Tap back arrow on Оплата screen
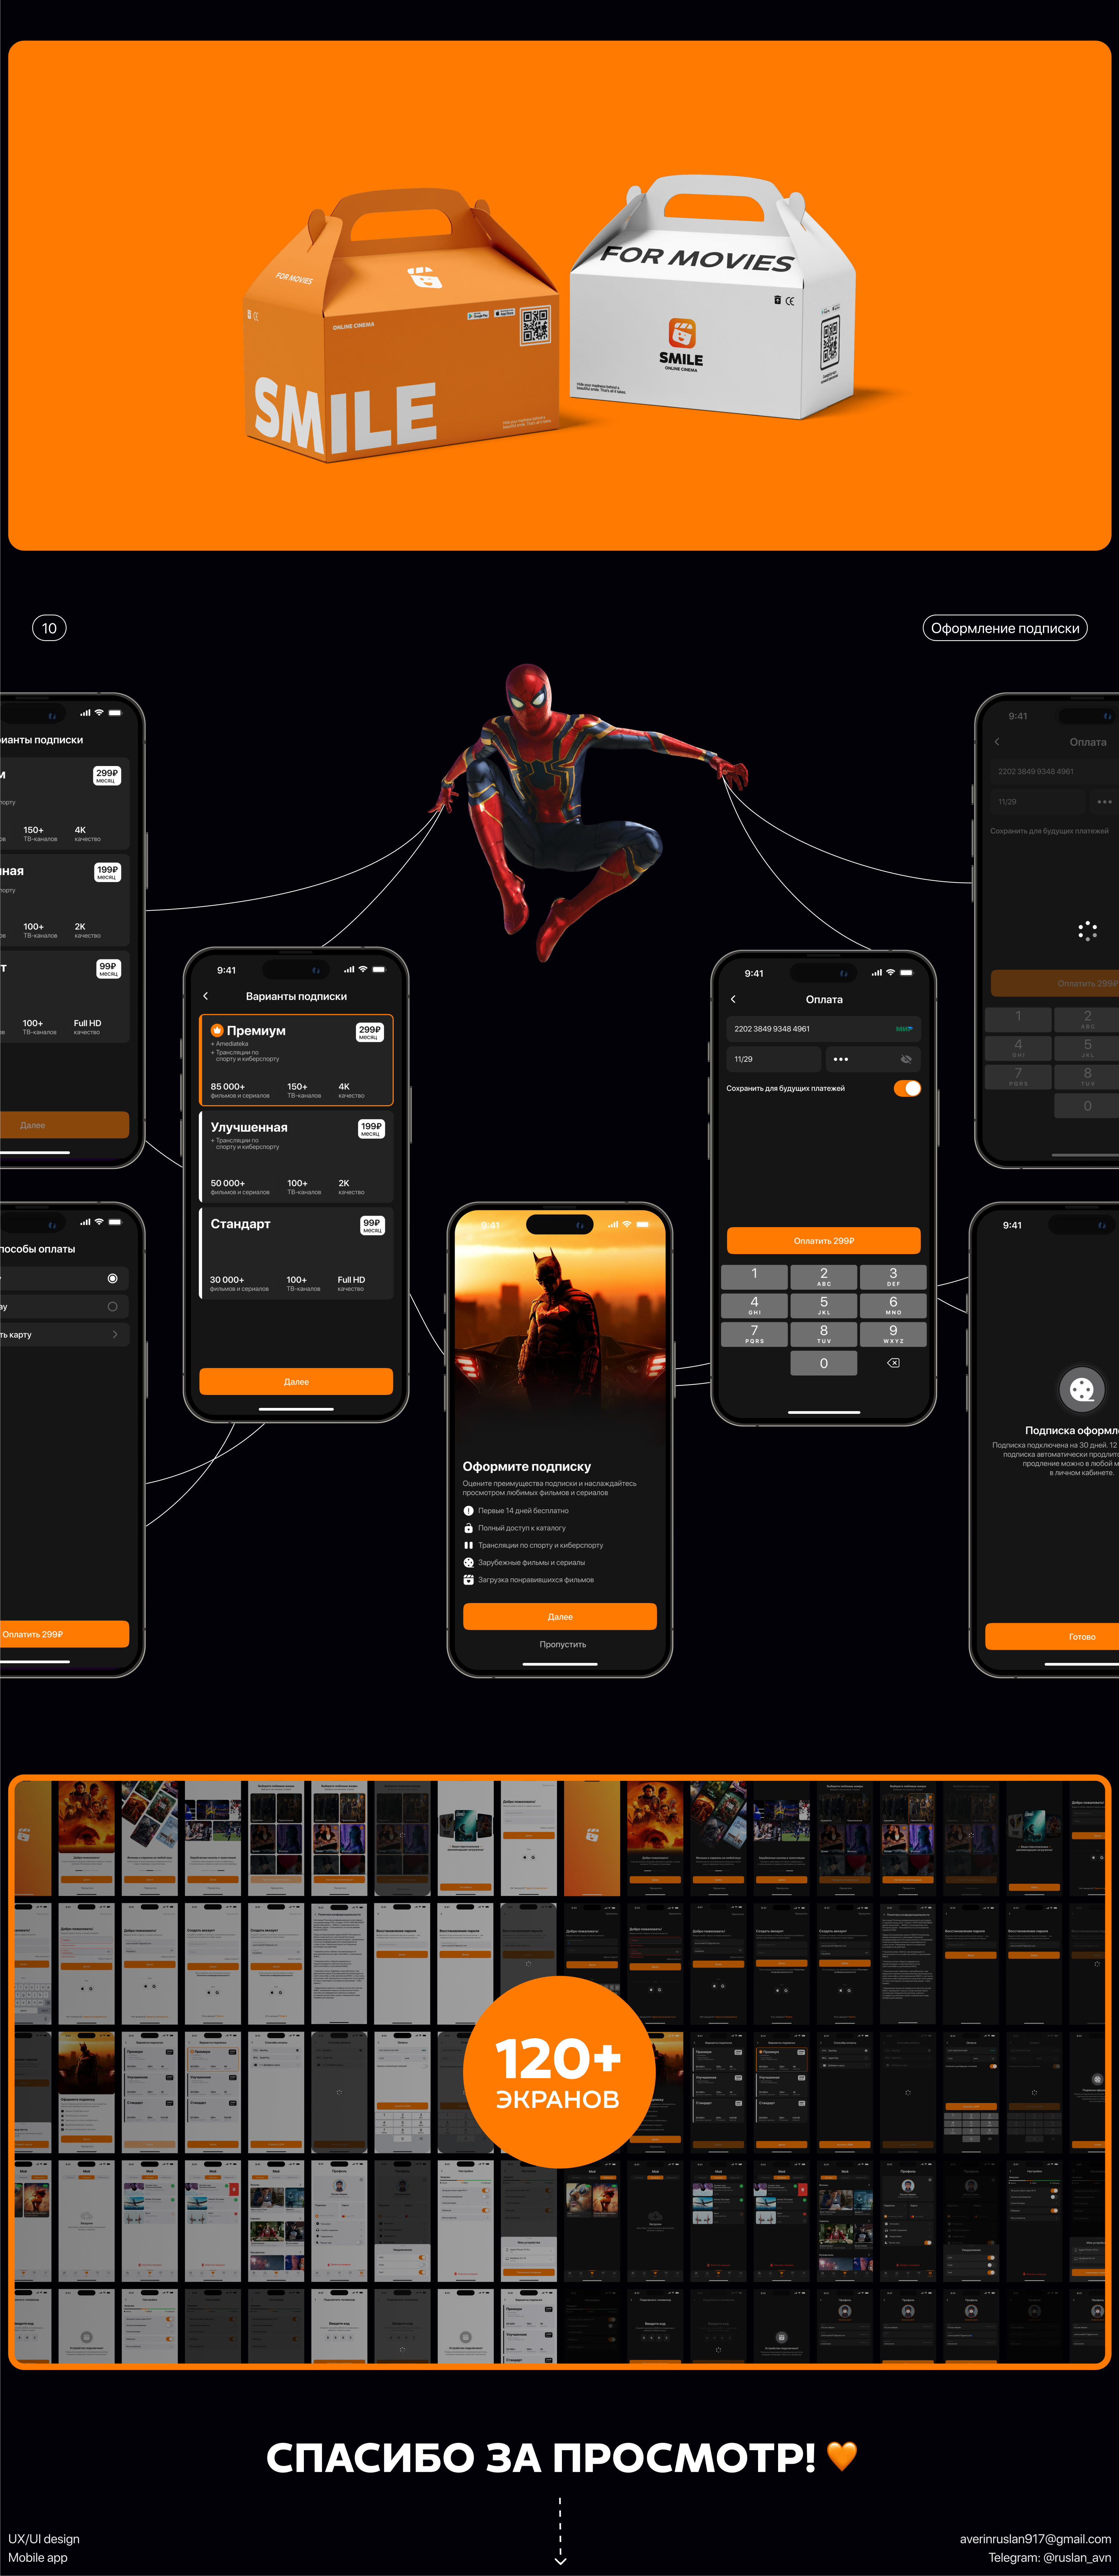This screenshot has width=1119, height=2576. 733,999
